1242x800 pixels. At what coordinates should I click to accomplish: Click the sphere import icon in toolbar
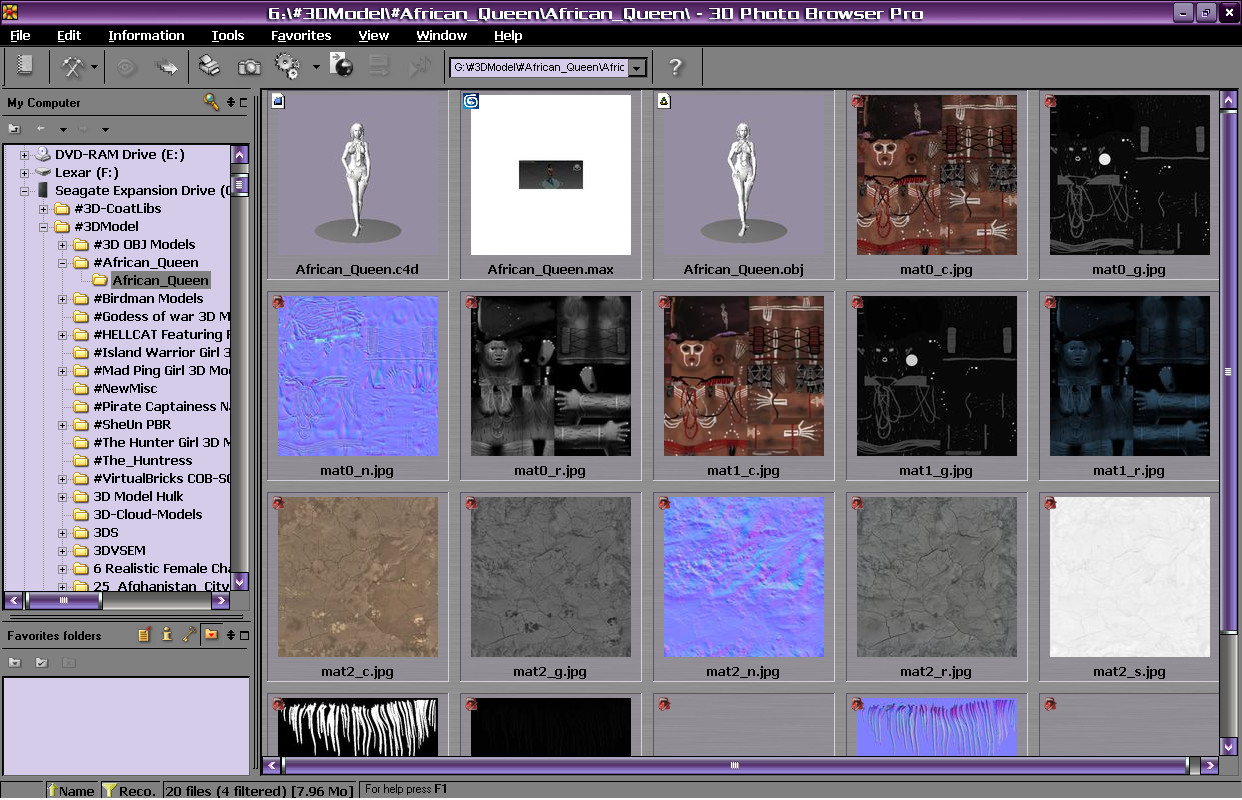pyautogui.click(x=341, y=66)
